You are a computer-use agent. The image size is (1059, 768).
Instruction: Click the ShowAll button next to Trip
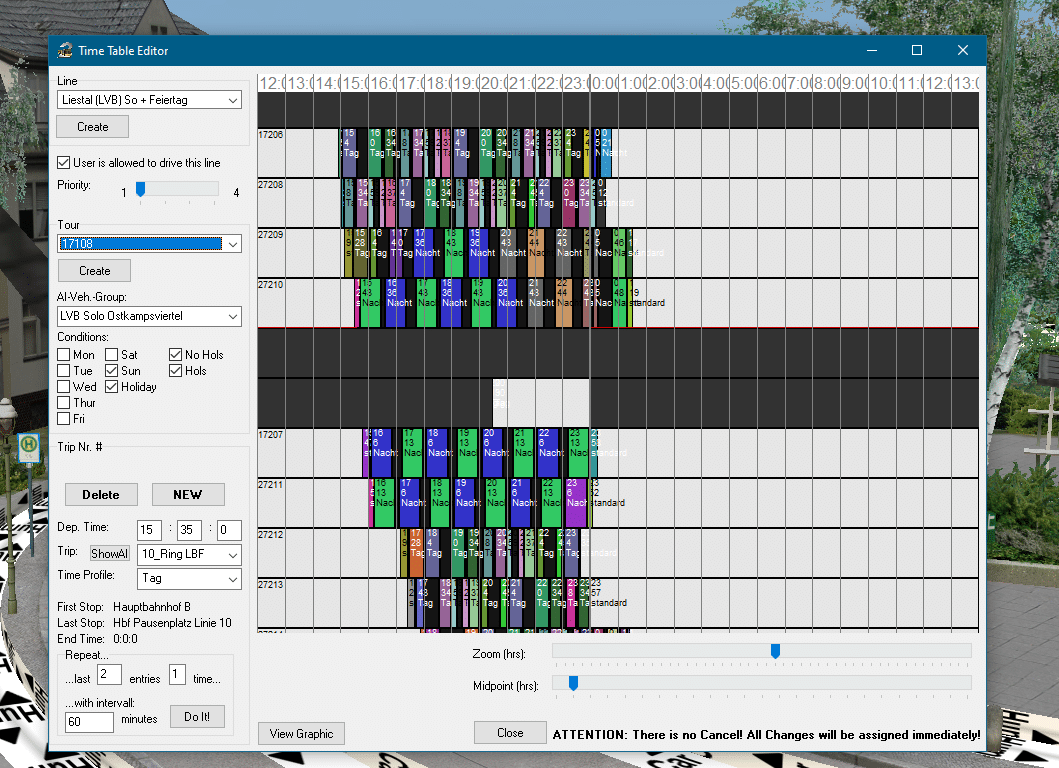point(110,554)
